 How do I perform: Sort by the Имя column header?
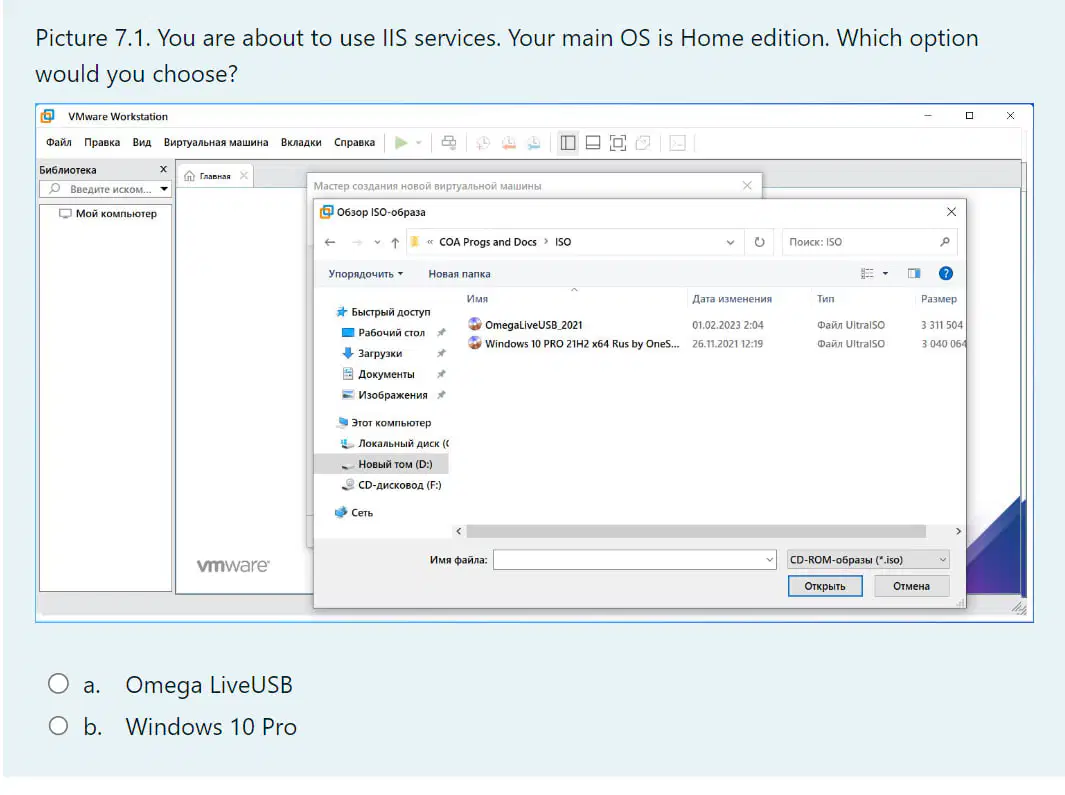click(x=477, y=298)
